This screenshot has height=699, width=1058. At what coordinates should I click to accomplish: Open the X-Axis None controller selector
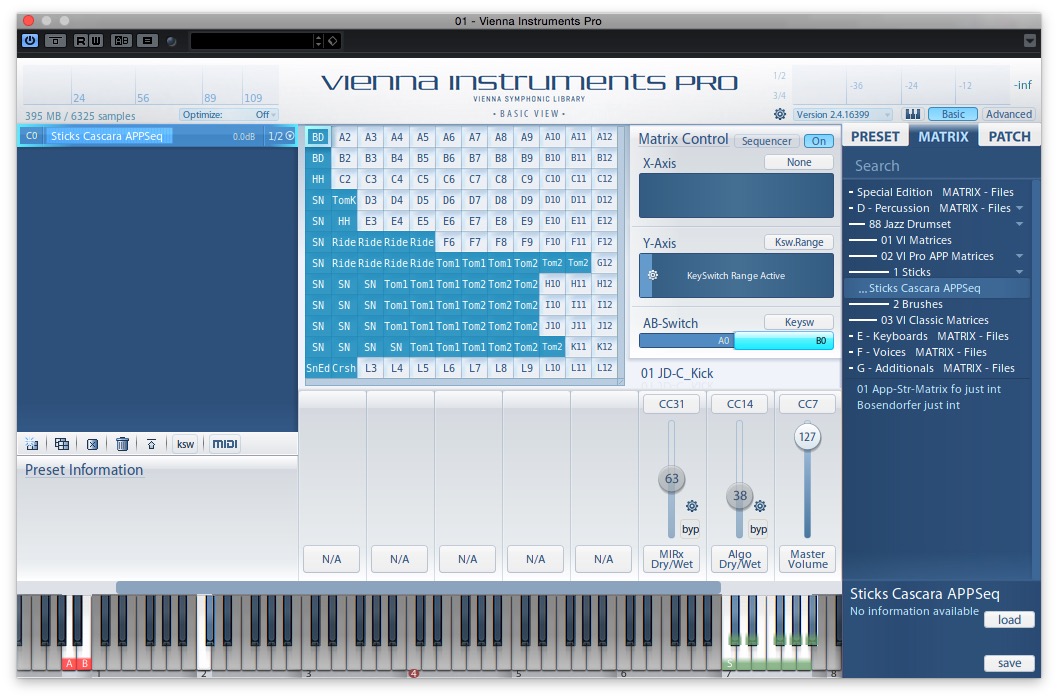coord(799,163)
